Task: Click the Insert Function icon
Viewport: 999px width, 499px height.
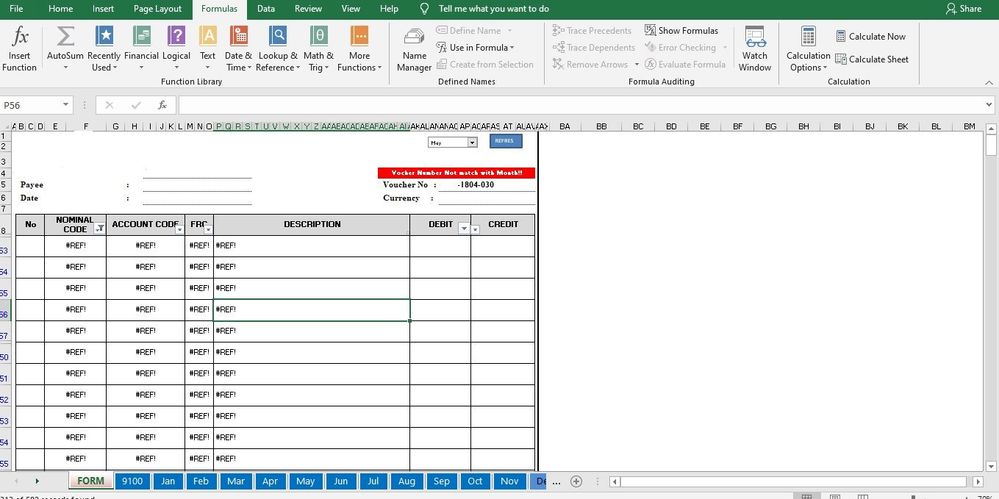Action: 20,37
